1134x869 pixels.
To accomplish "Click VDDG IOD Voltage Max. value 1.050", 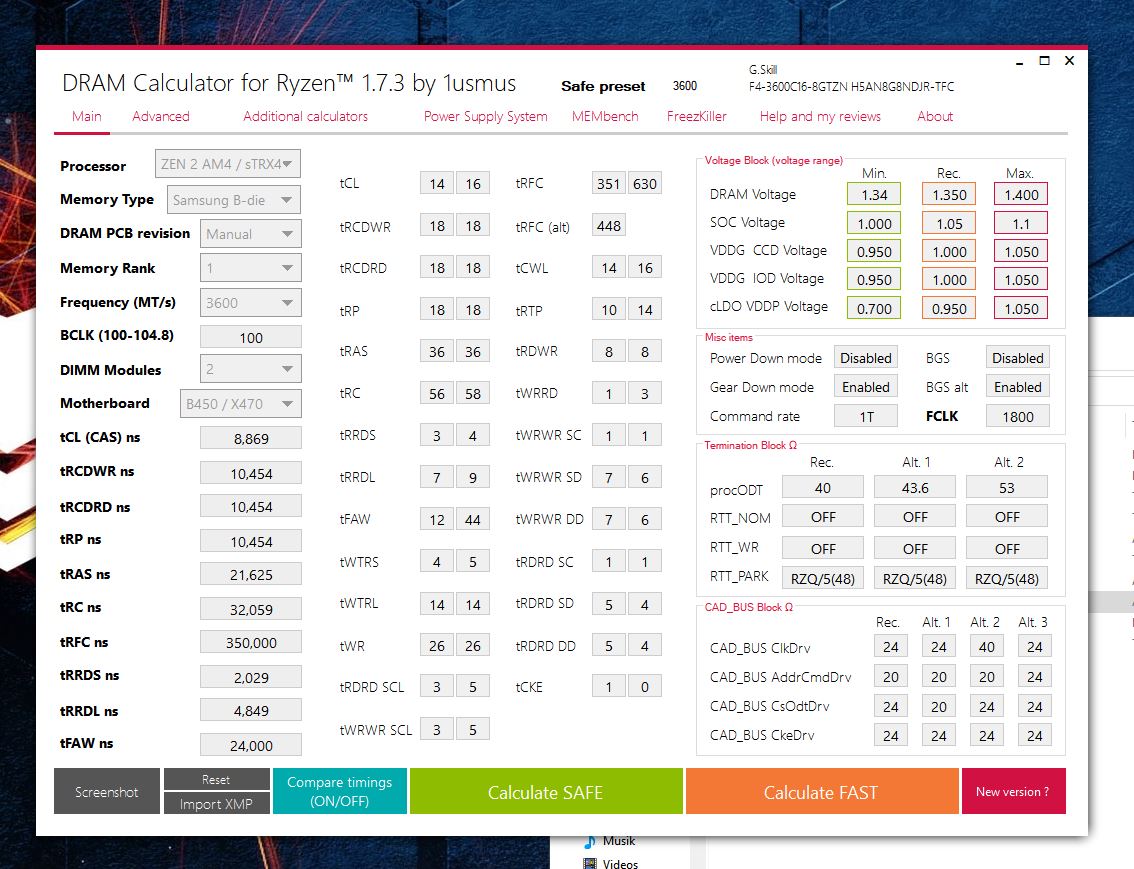I will pos(1020,280).
